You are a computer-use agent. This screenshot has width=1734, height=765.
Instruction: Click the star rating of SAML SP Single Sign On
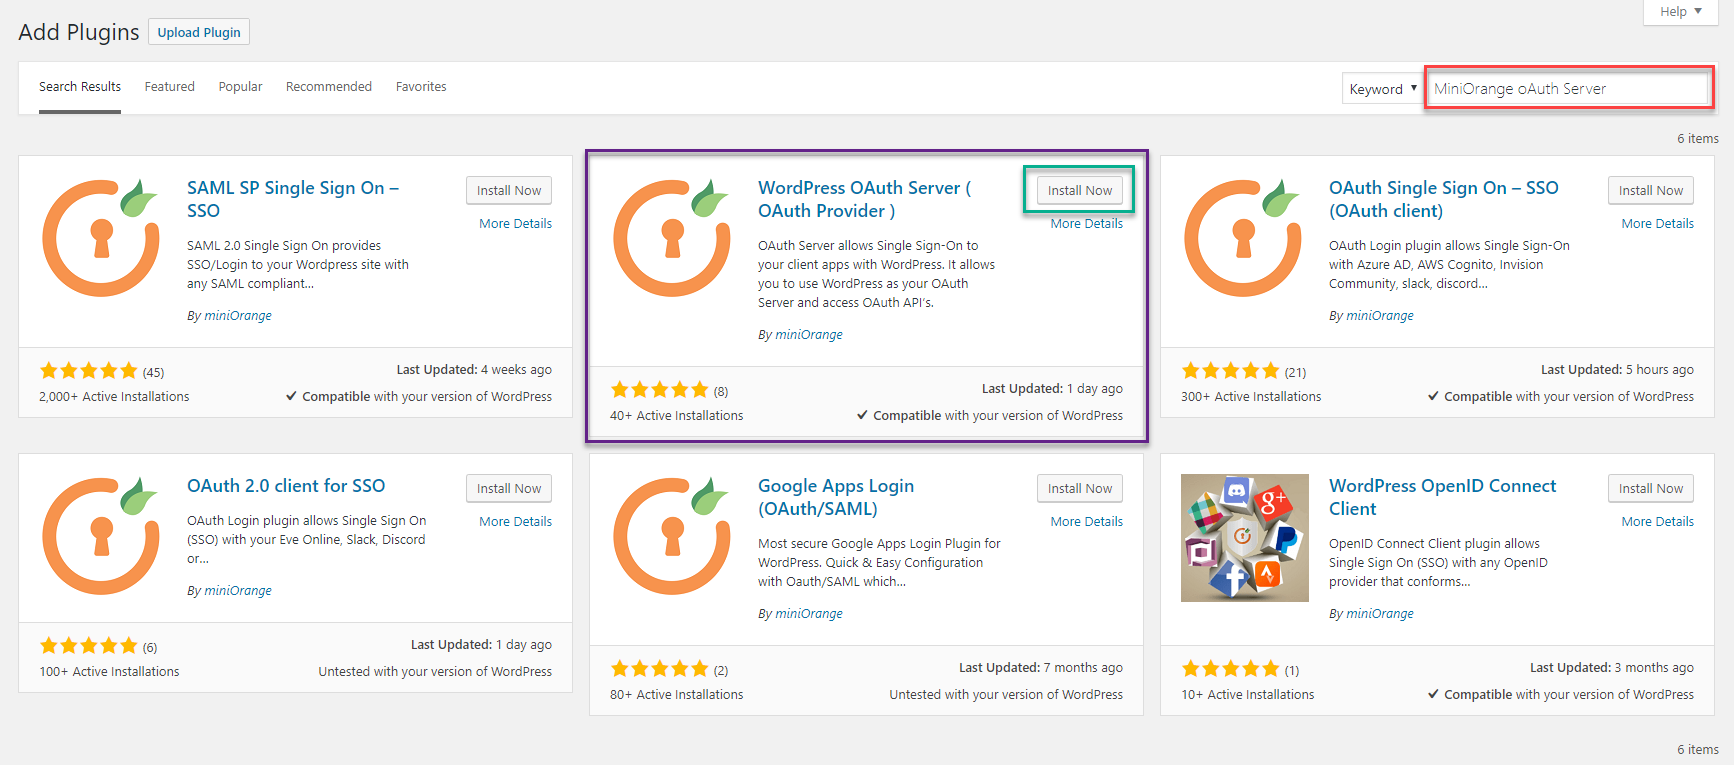[89, 371]
